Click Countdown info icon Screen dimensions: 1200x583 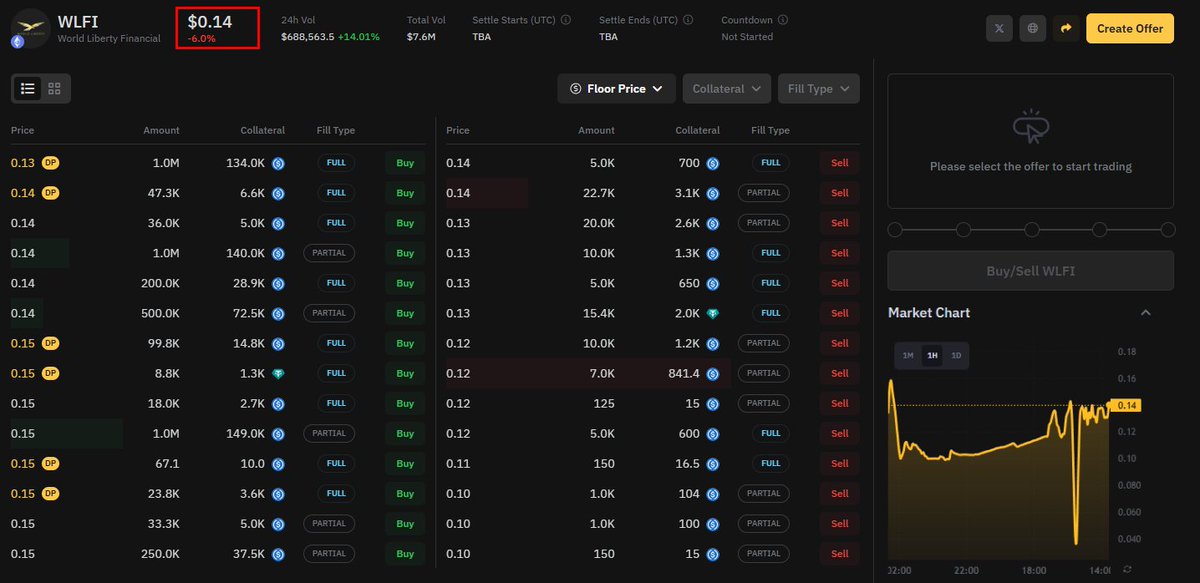782,19
